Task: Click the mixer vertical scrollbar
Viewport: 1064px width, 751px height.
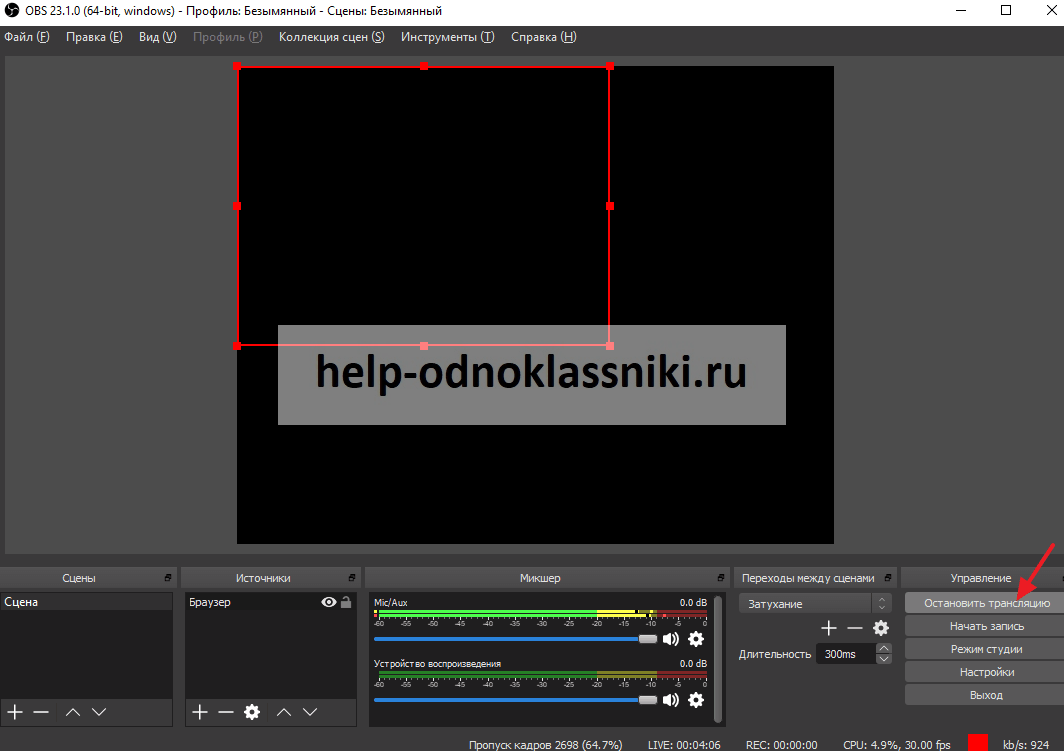Action: [719, 659]
